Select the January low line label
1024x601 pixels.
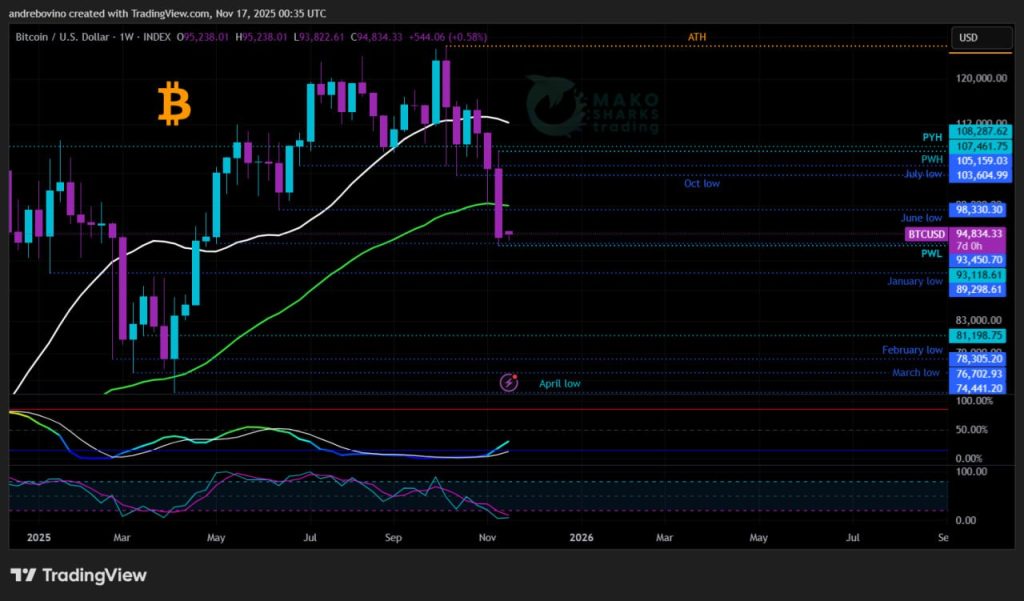tap(914, 281)
